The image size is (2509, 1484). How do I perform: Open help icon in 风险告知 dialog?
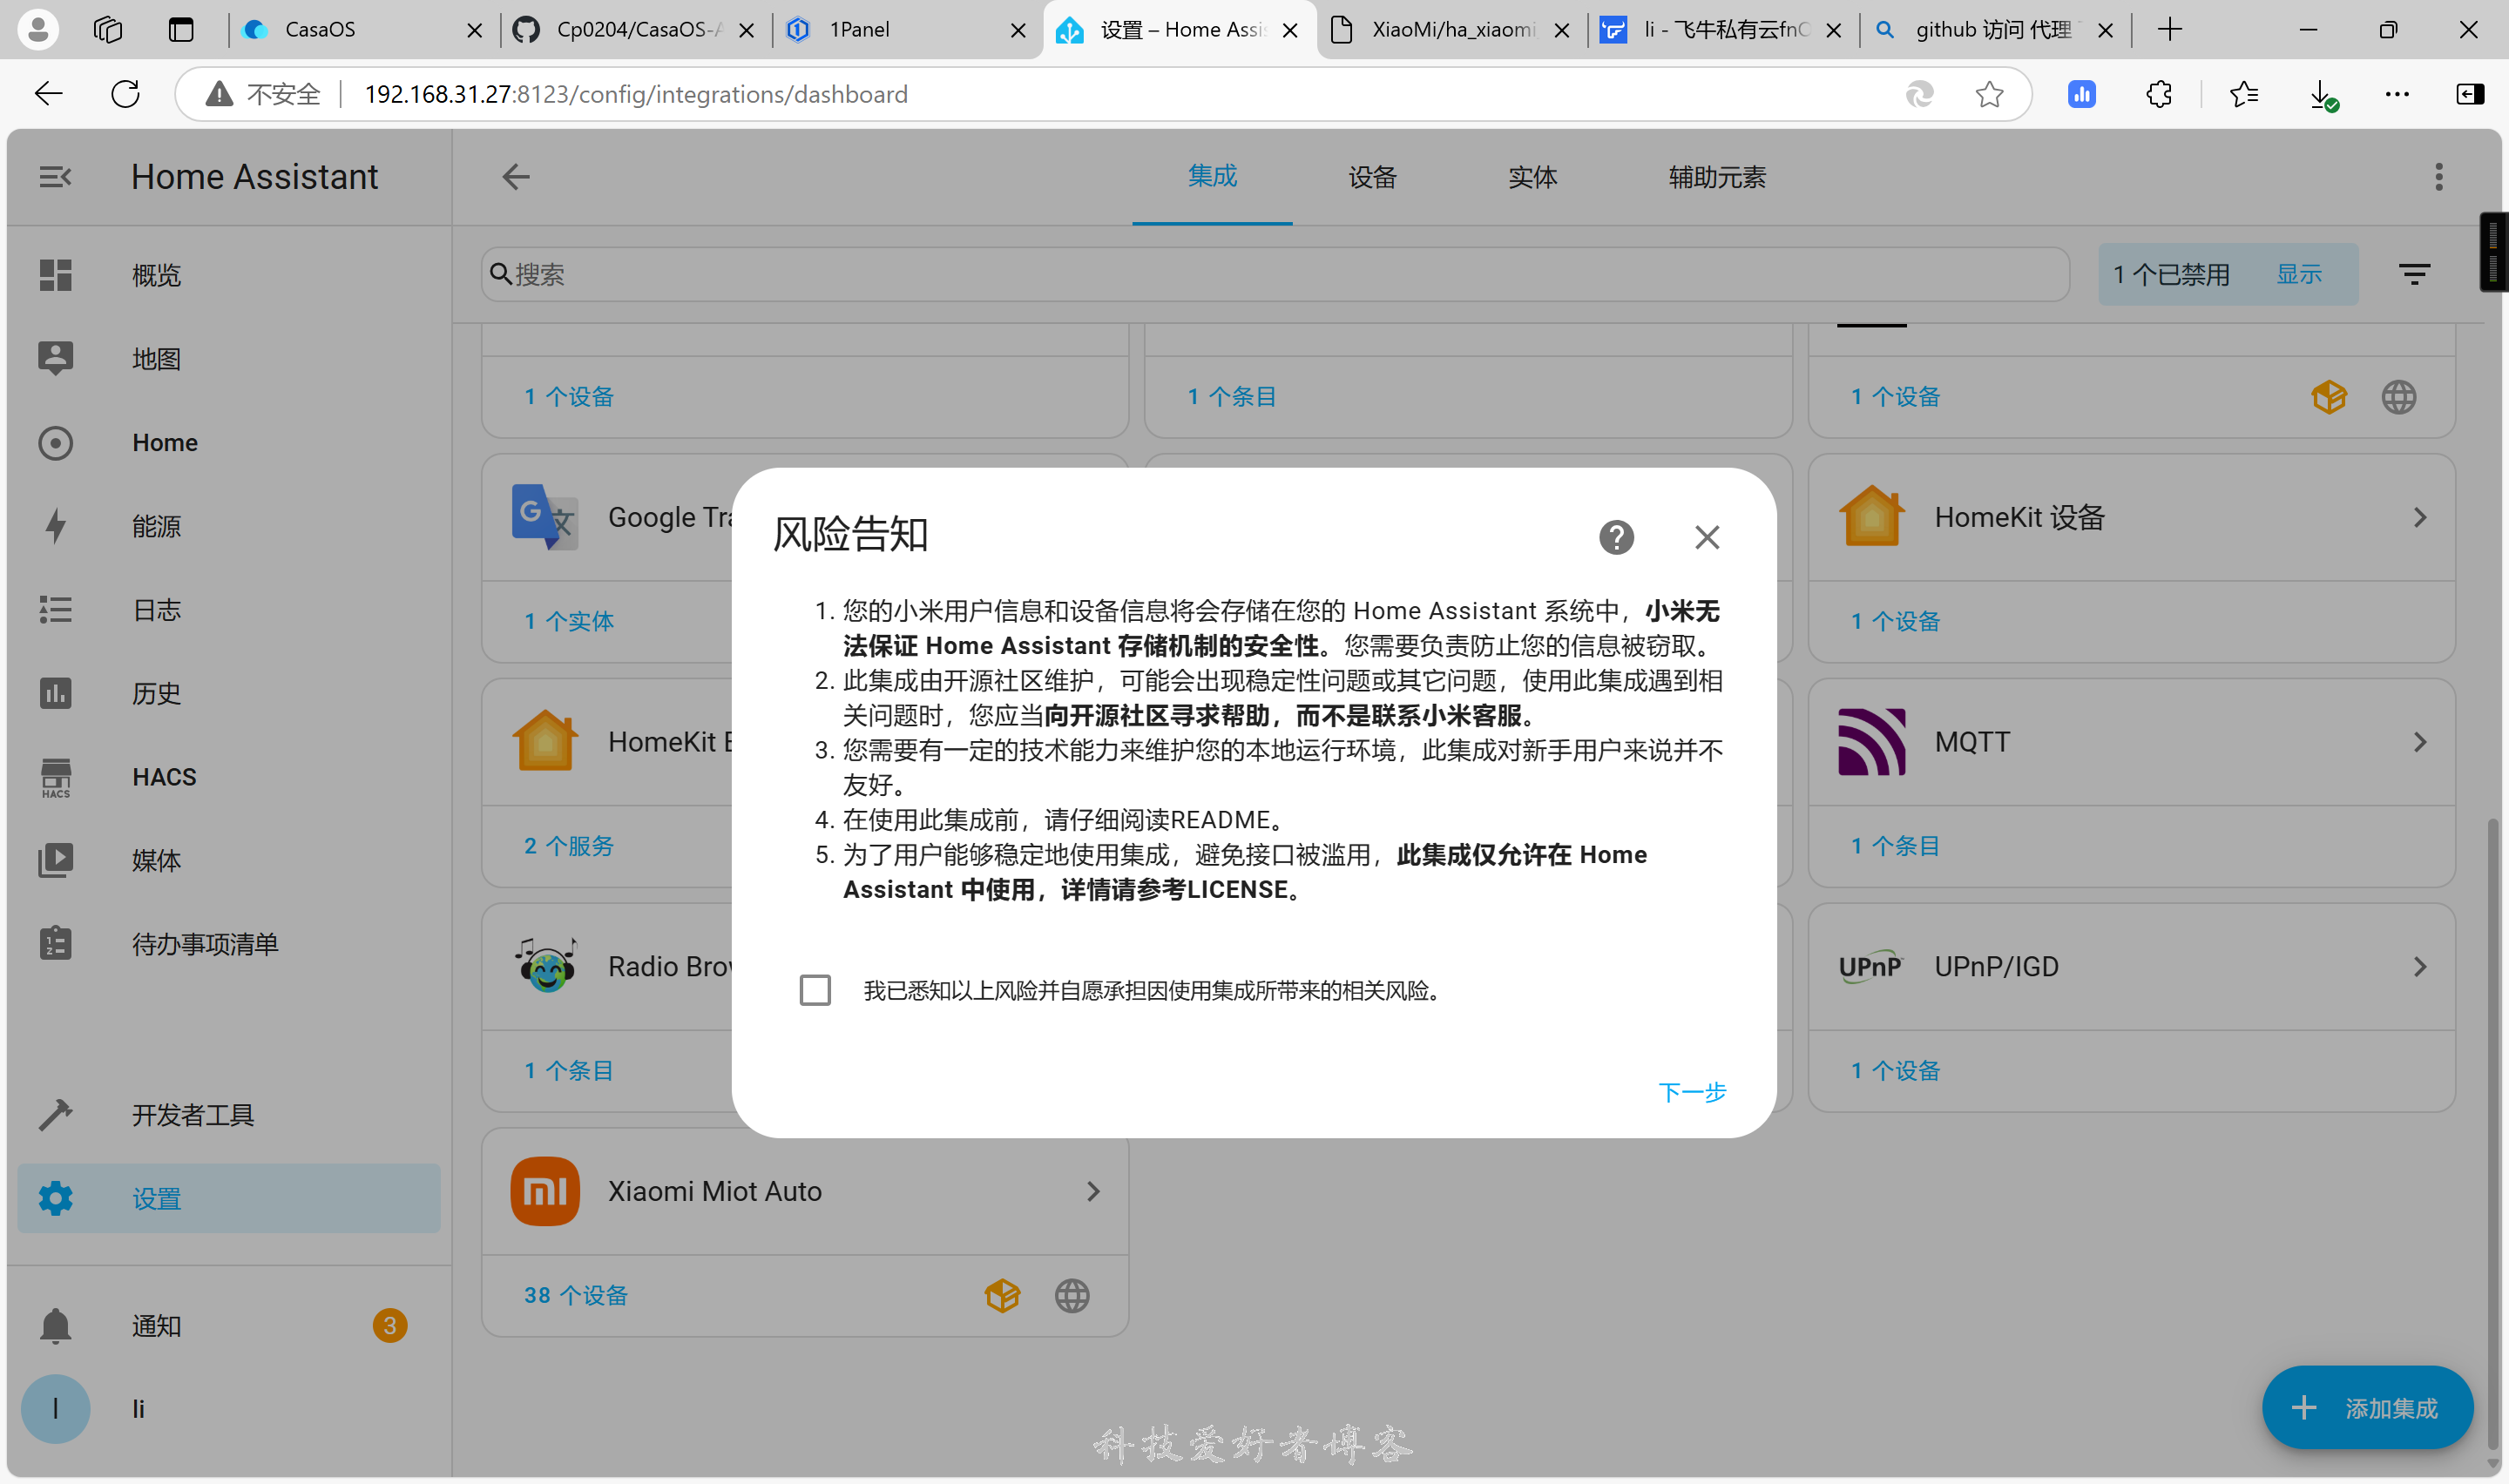click(x=1616, y=537)
